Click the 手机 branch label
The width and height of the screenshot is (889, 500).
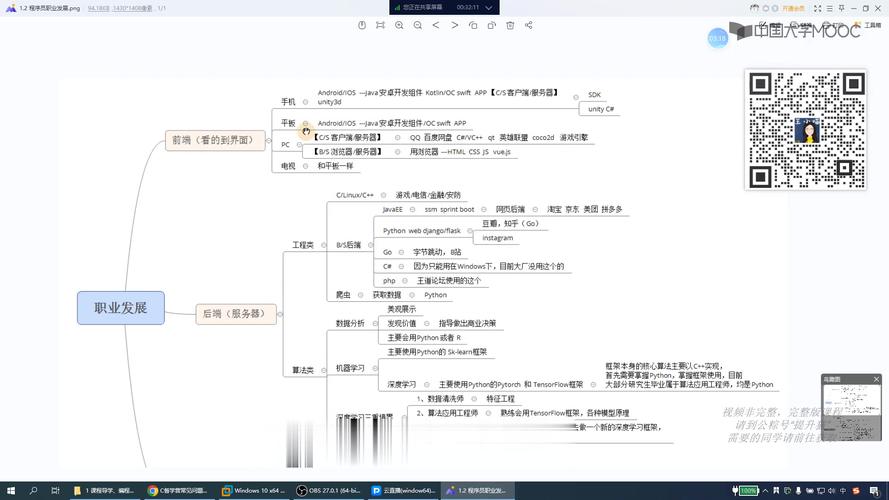click(288, 102)
